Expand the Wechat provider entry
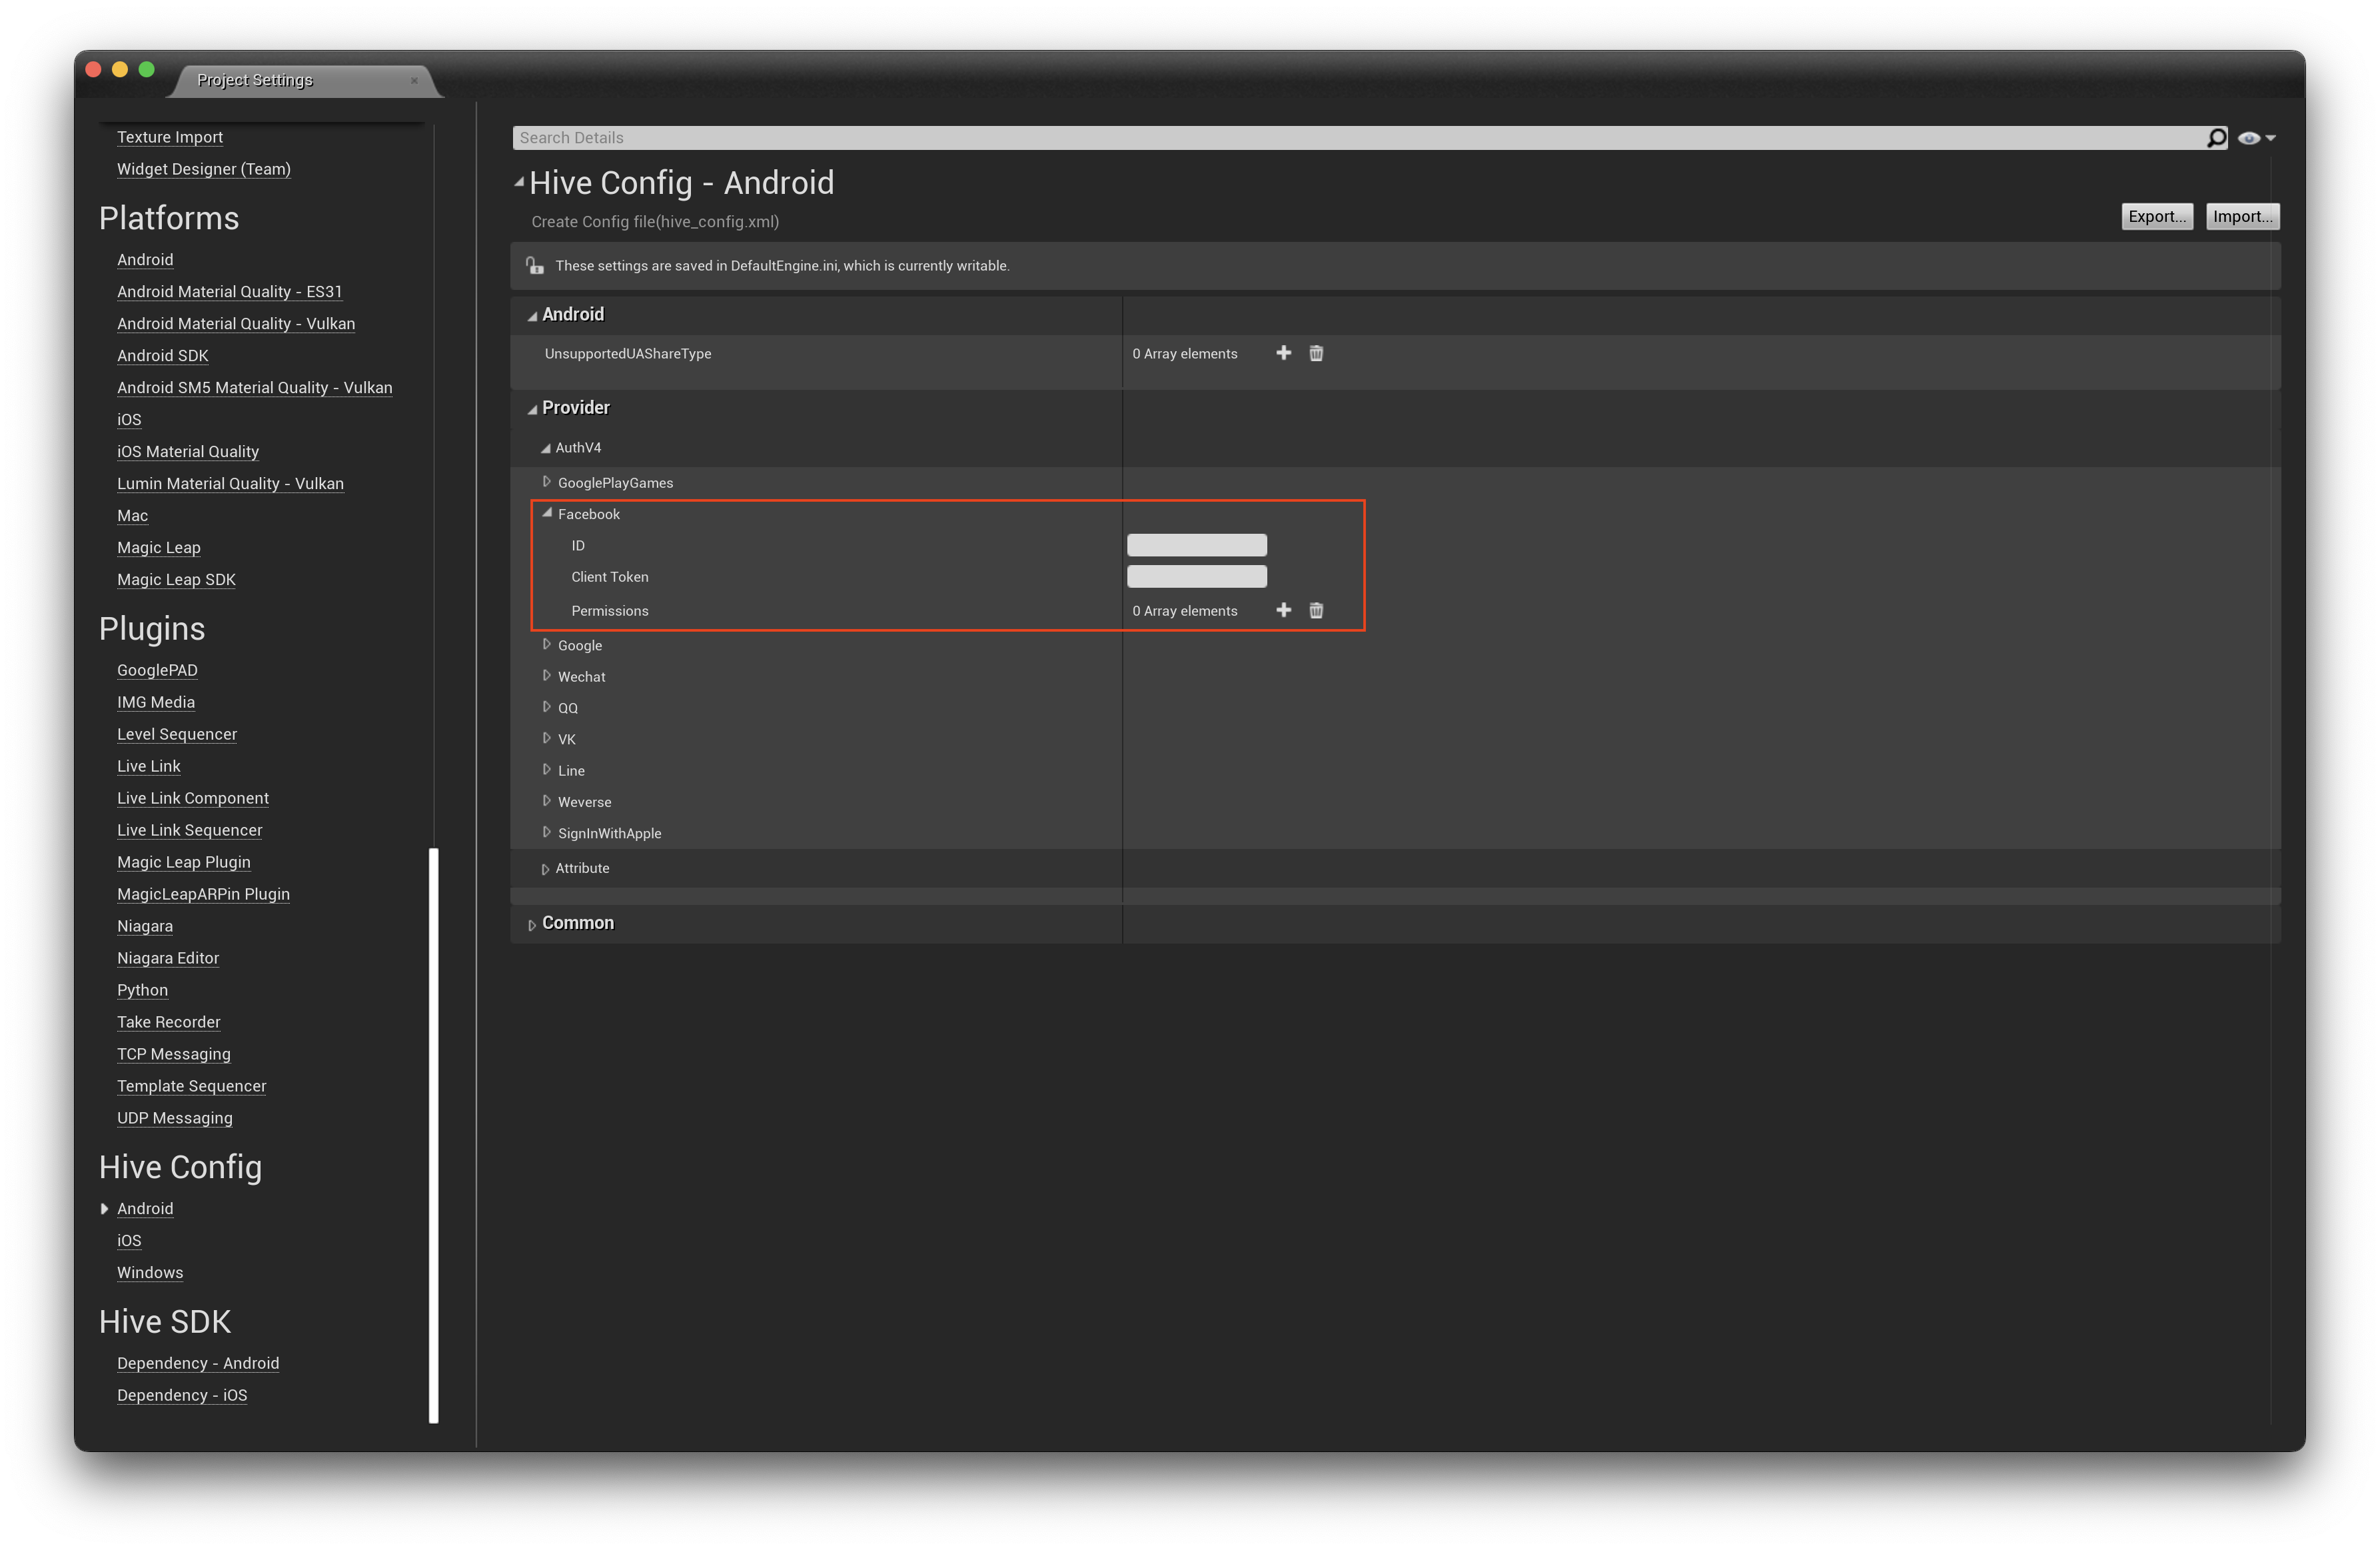 point(547,676)
